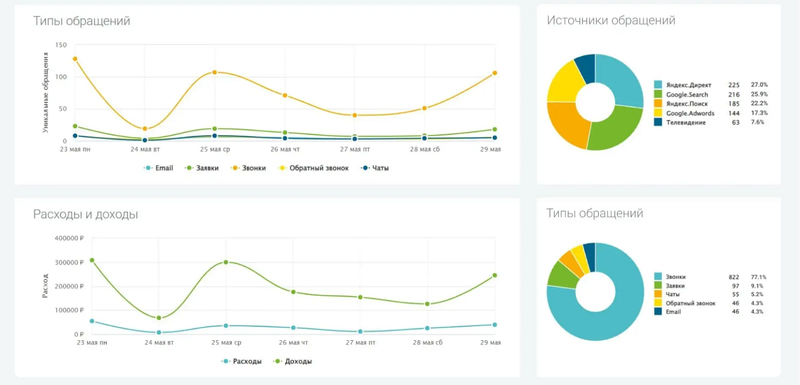Viewport: 800px width, 385px height.
Task: Select Google.Adwords legend entry
Action: [x=710, y=113]
